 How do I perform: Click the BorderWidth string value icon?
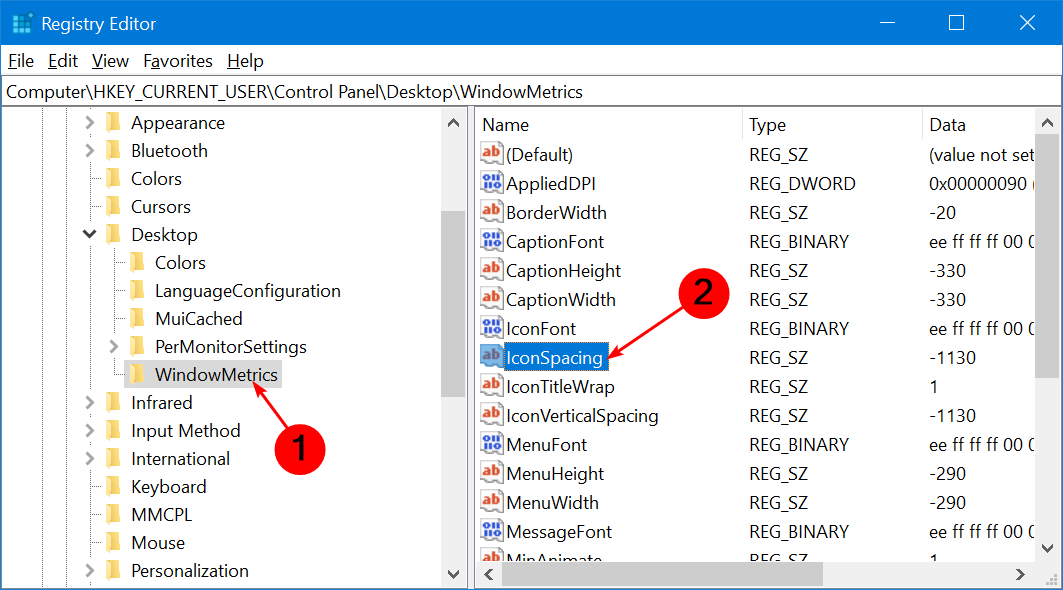coord(492,212)
